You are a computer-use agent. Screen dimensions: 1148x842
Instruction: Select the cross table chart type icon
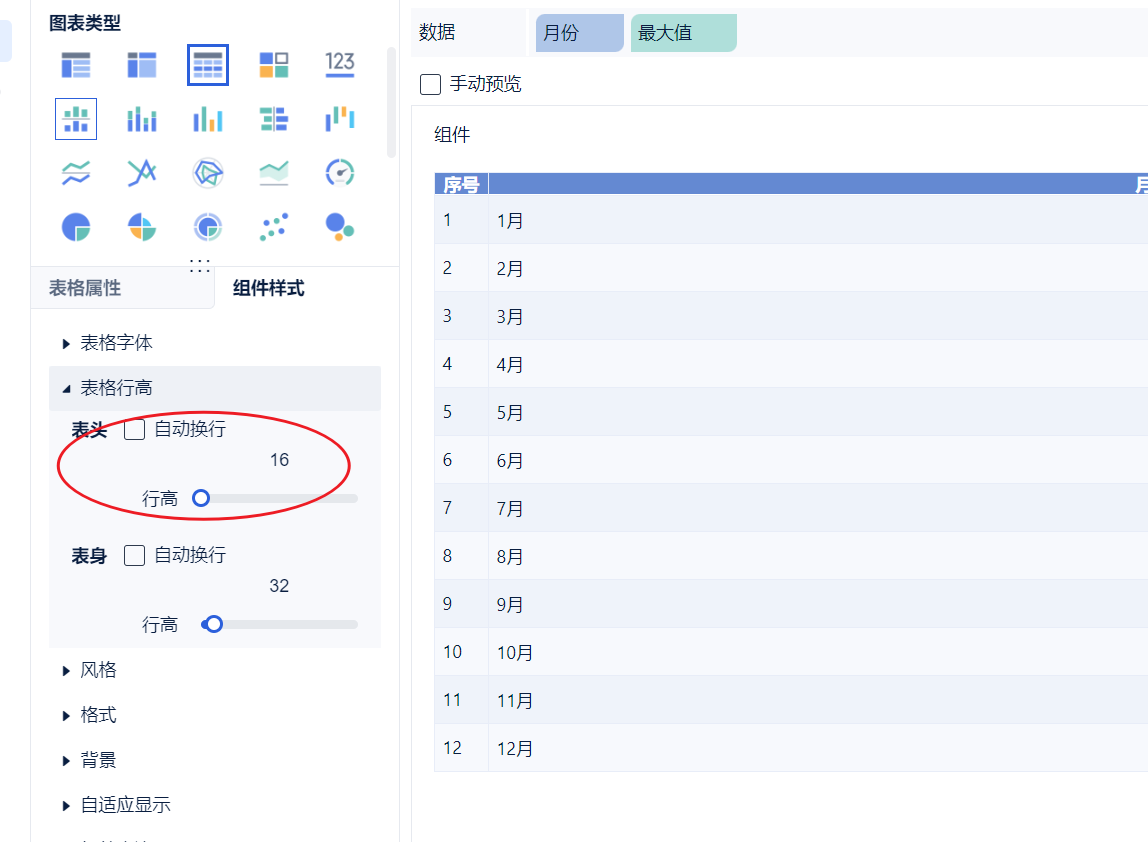click(142, 65)
